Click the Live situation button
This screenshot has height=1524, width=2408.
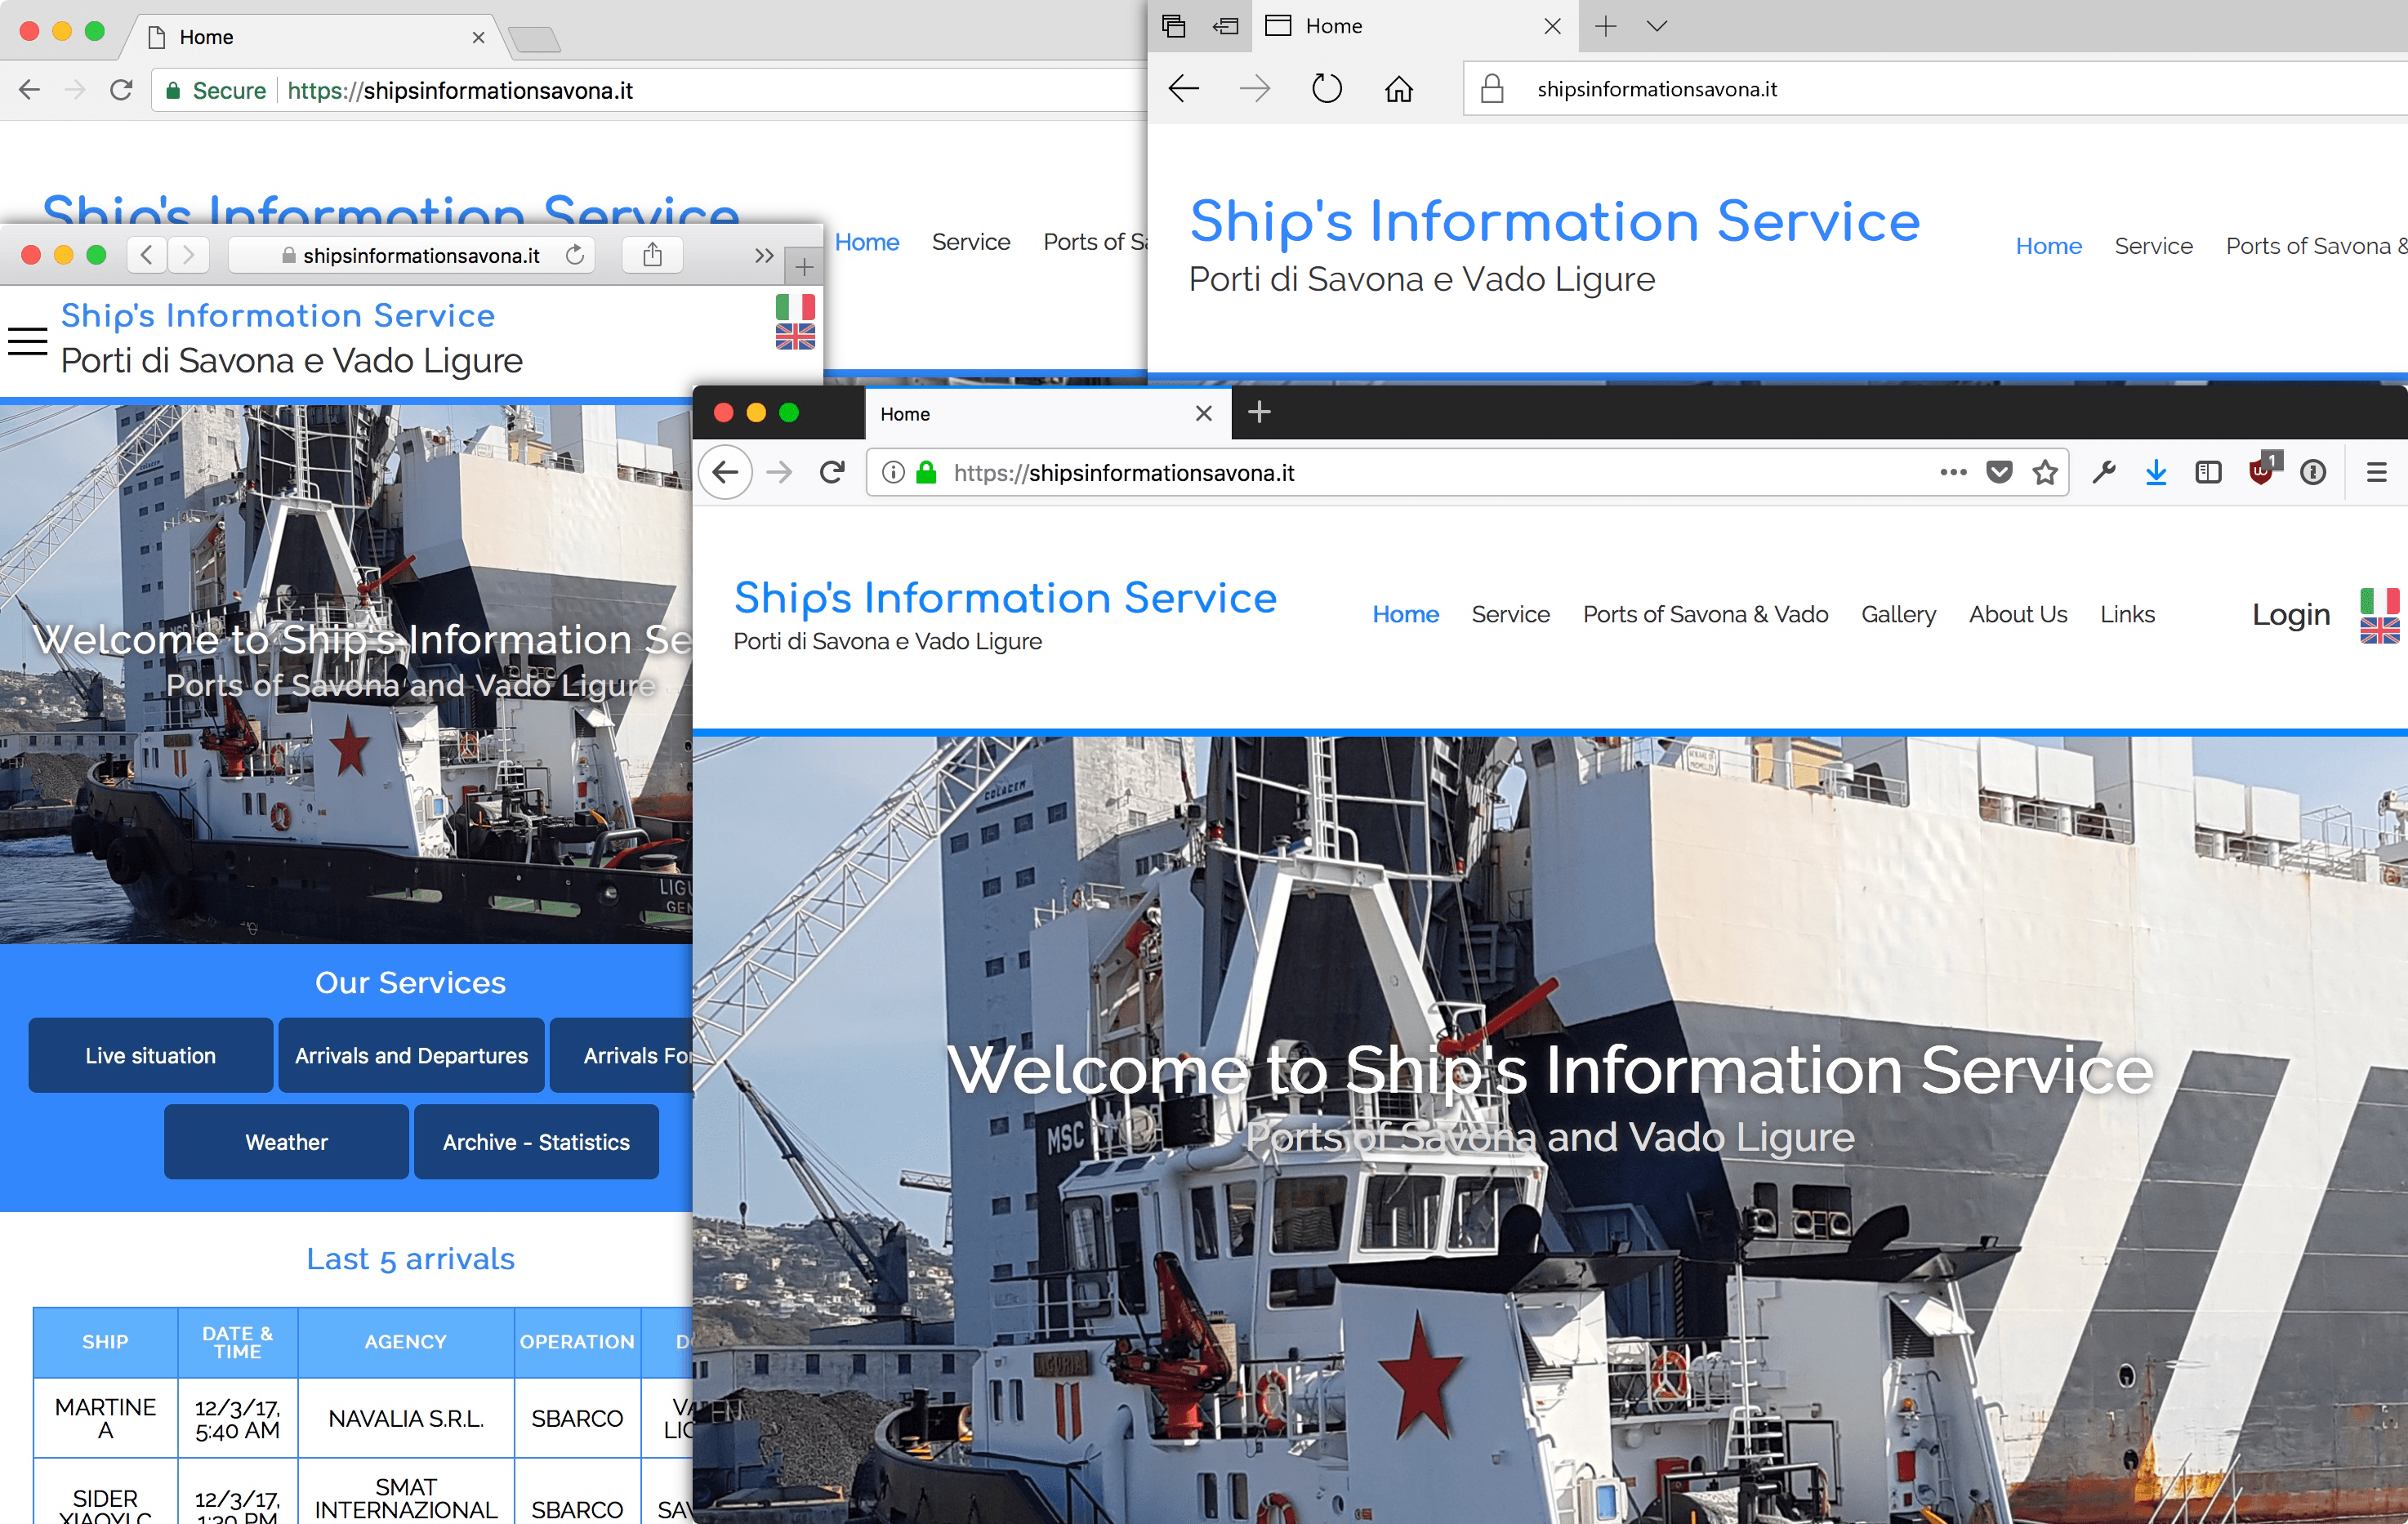click(150, 1054)
